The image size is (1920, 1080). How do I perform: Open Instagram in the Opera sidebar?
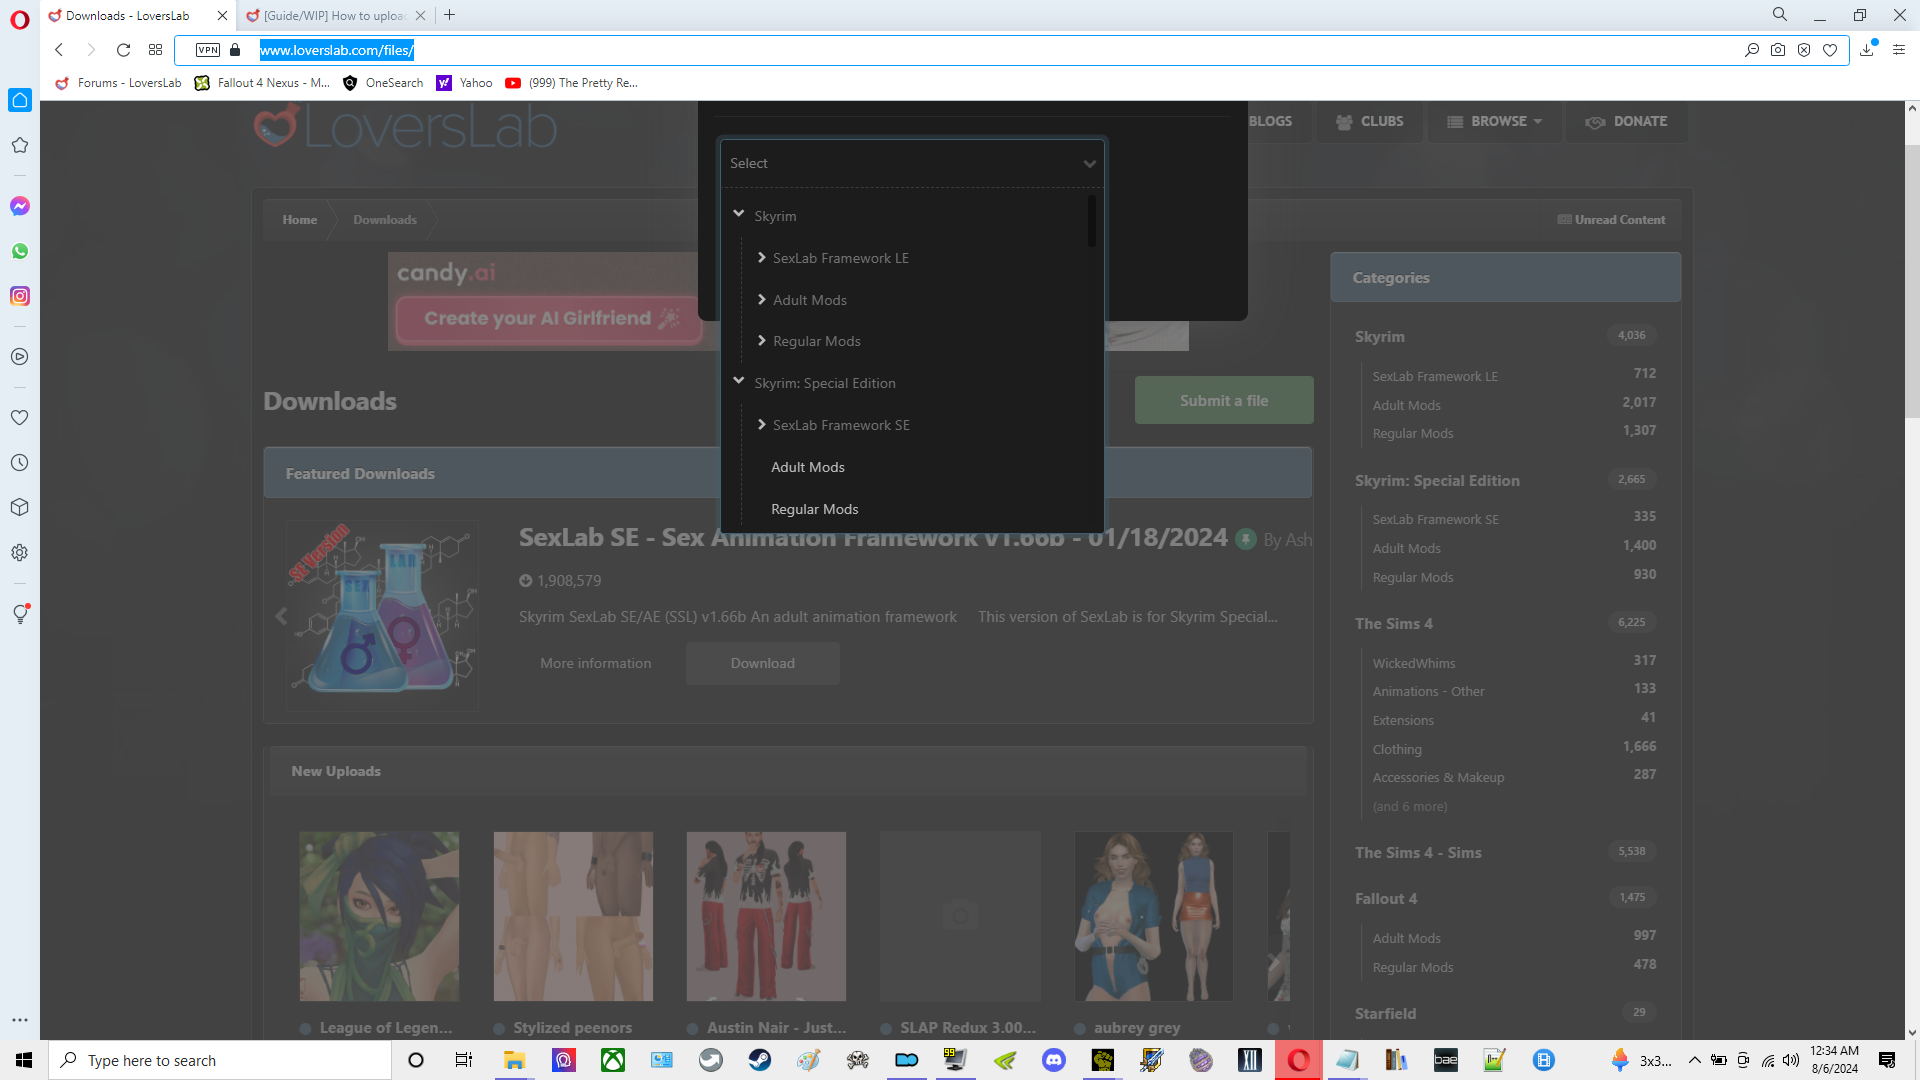20,296
